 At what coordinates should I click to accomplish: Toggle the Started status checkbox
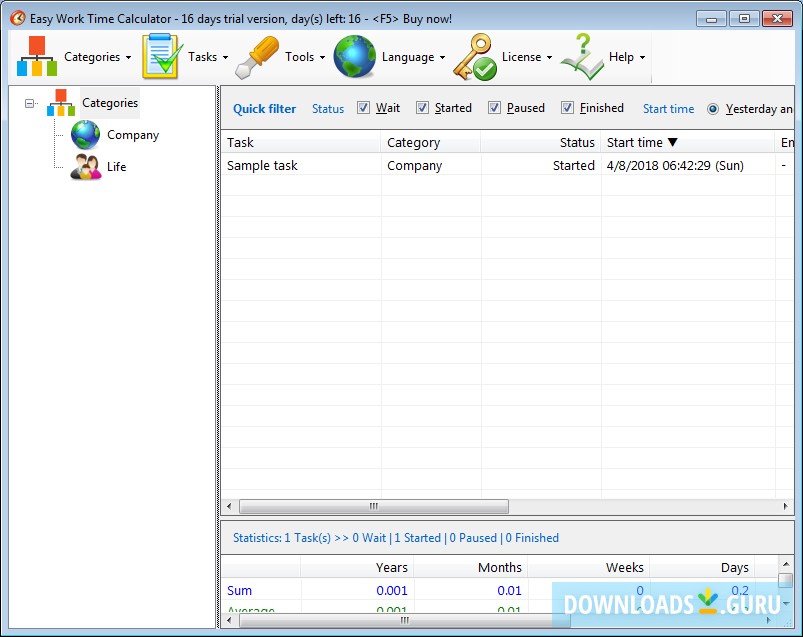coord(422,108)
